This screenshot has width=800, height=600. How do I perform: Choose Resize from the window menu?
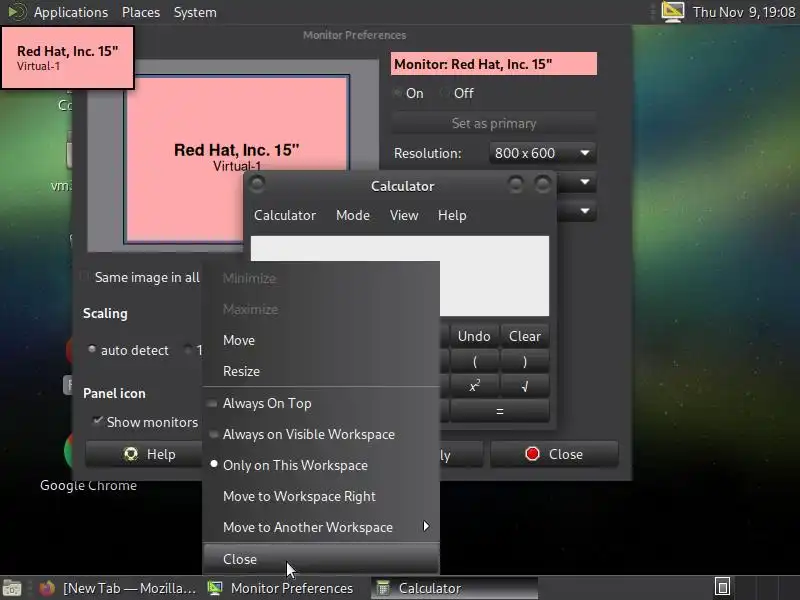(x=321, y=371)
